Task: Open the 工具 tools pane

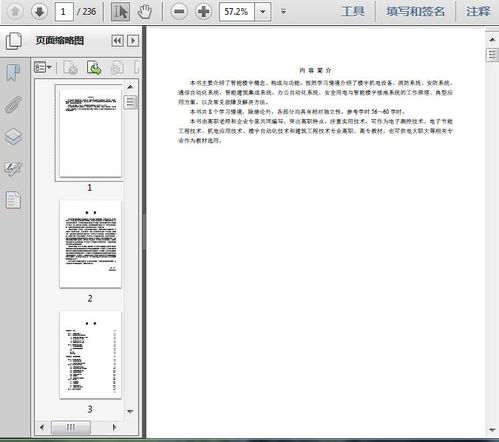Action: (x=353, y=12)
